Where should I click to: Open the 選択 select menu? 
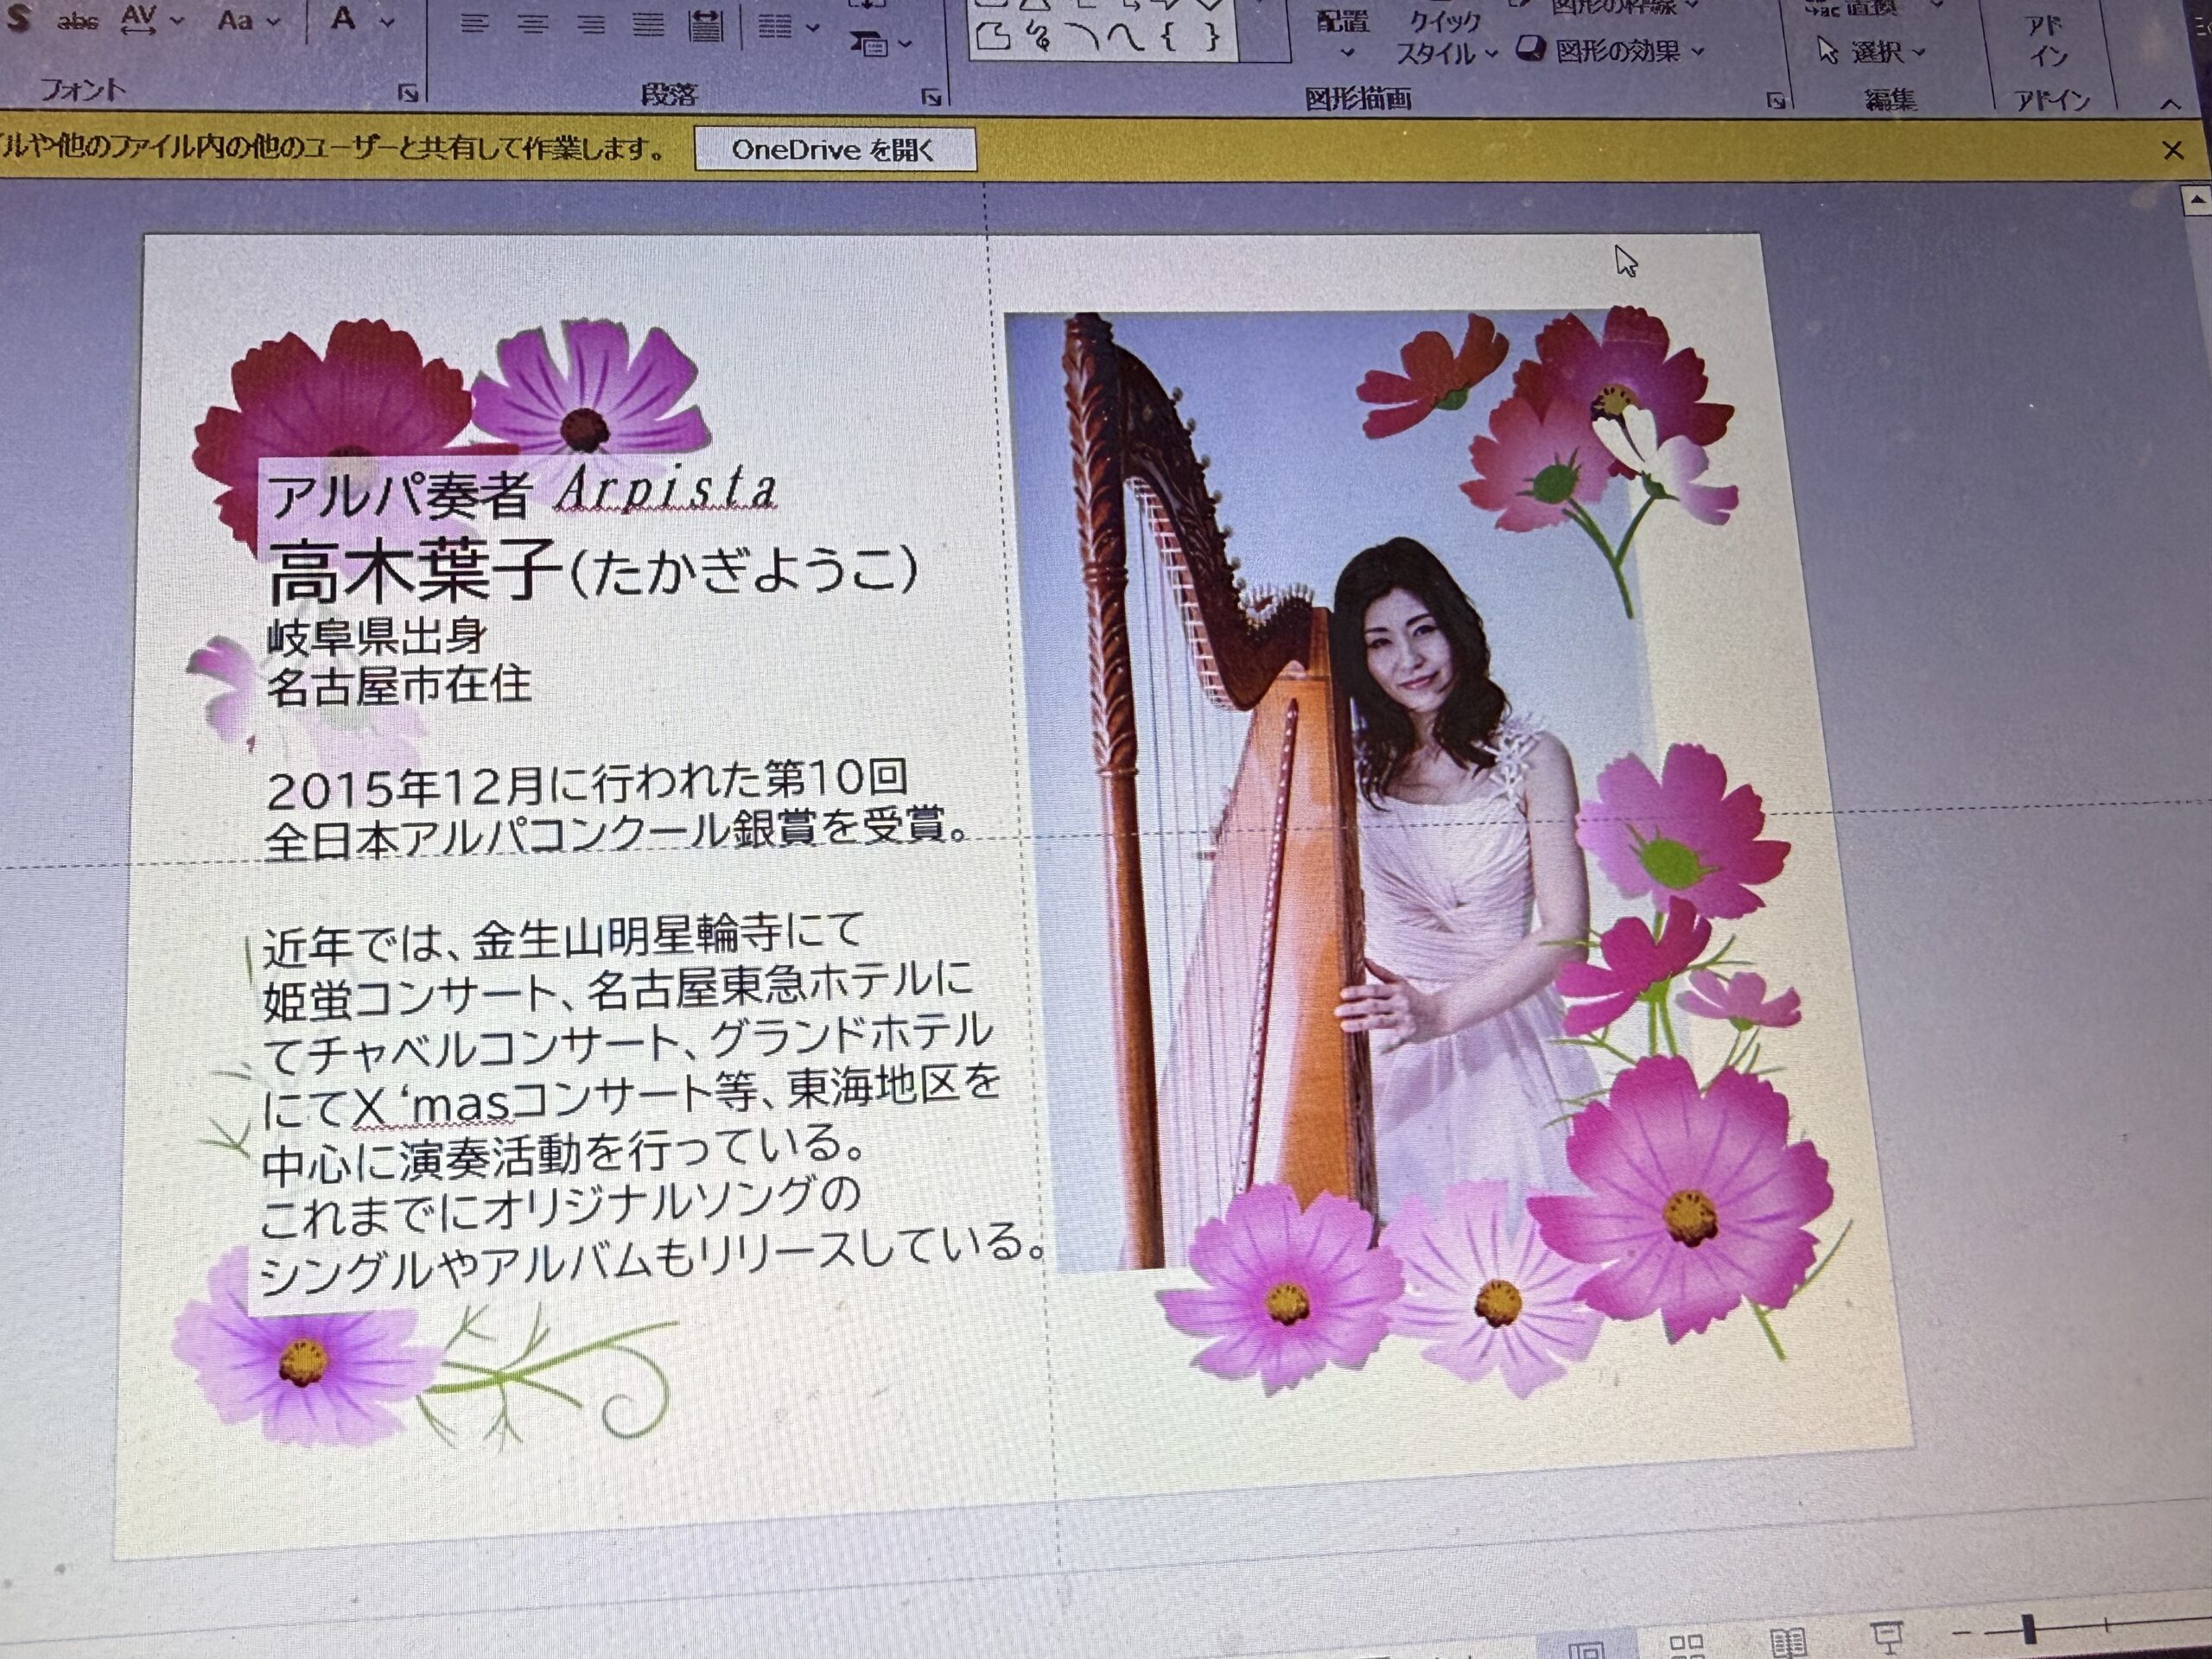click(x=1870, y=51)
